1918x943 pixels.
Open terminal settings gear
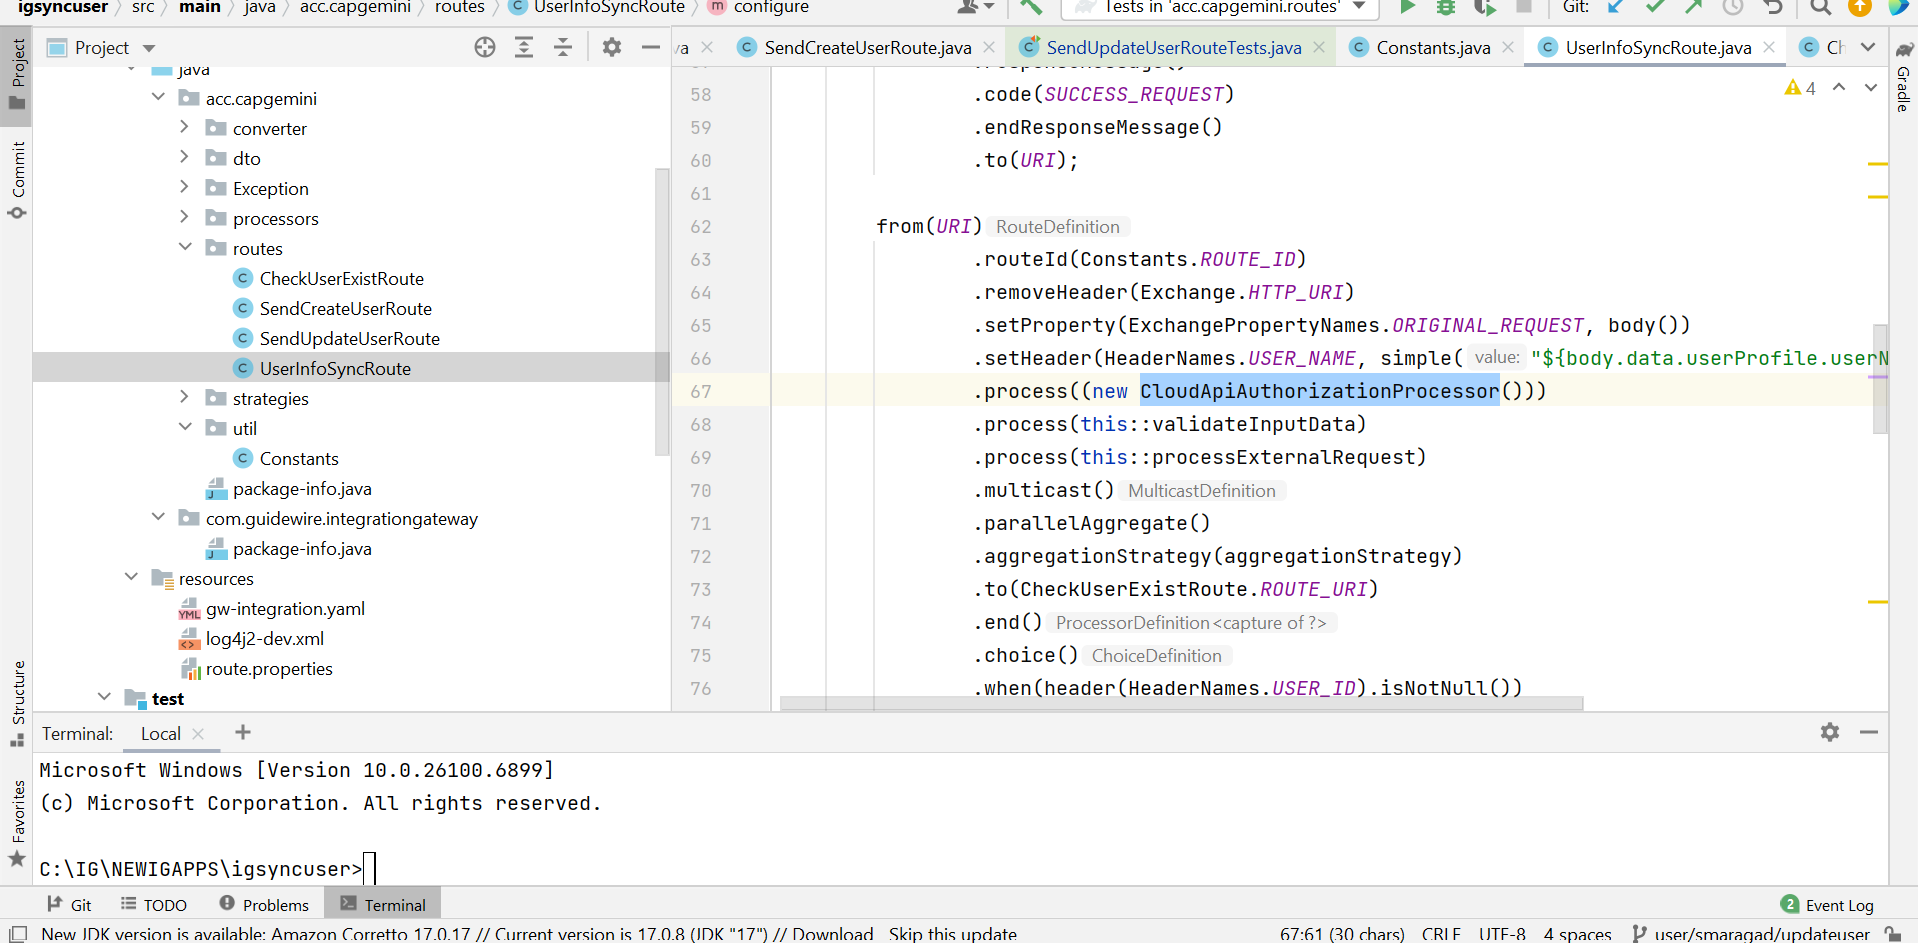(1829, 732)
